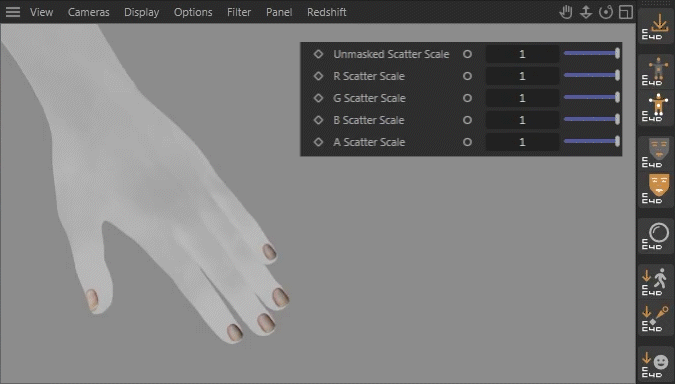Click the G Scatter Scale value field
The image size is (675, 384).
point(523,98)
